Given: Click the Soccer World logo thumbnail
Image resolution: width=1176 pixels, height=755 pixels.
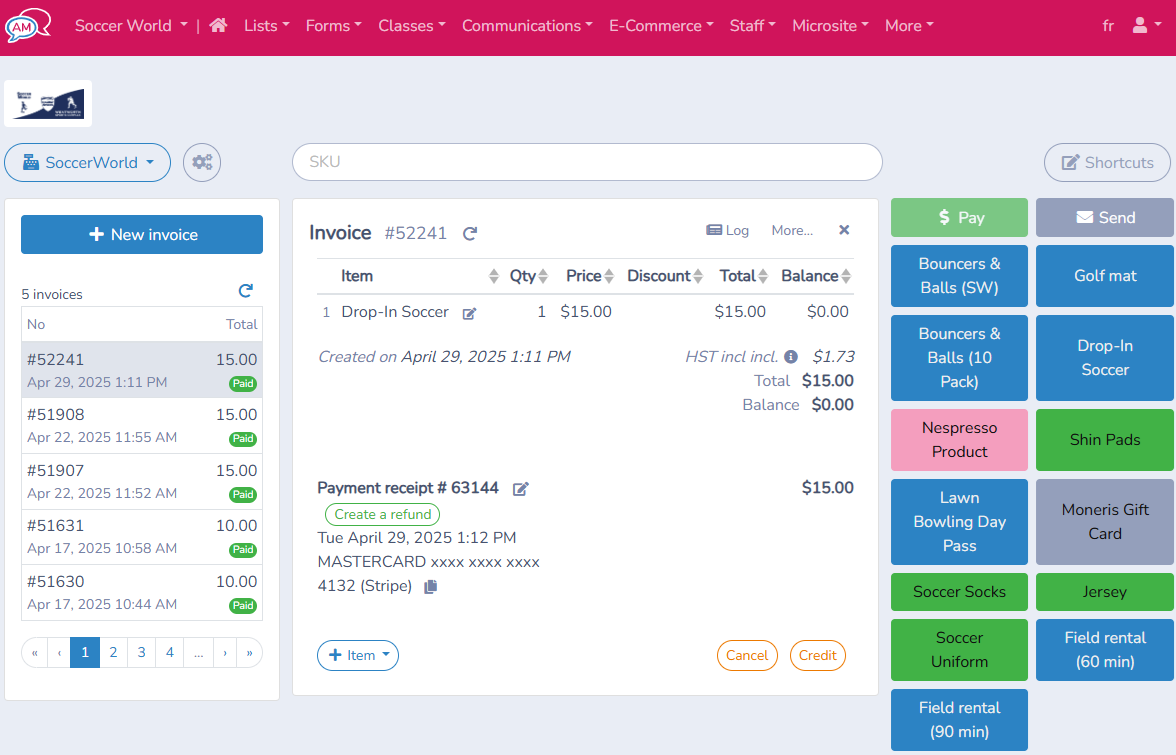Looking at the screenshot, I should coord(48,103).
